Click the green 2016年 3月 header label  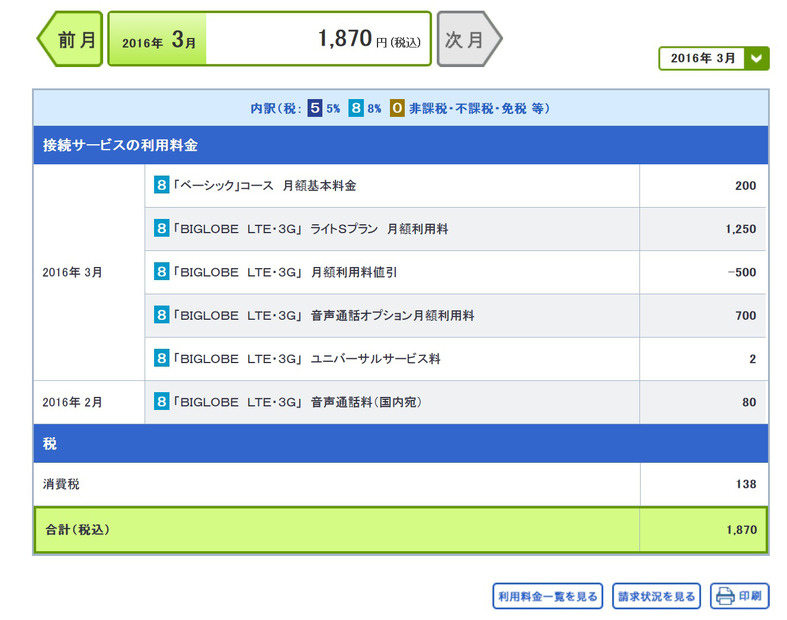(x=158, y=39)
